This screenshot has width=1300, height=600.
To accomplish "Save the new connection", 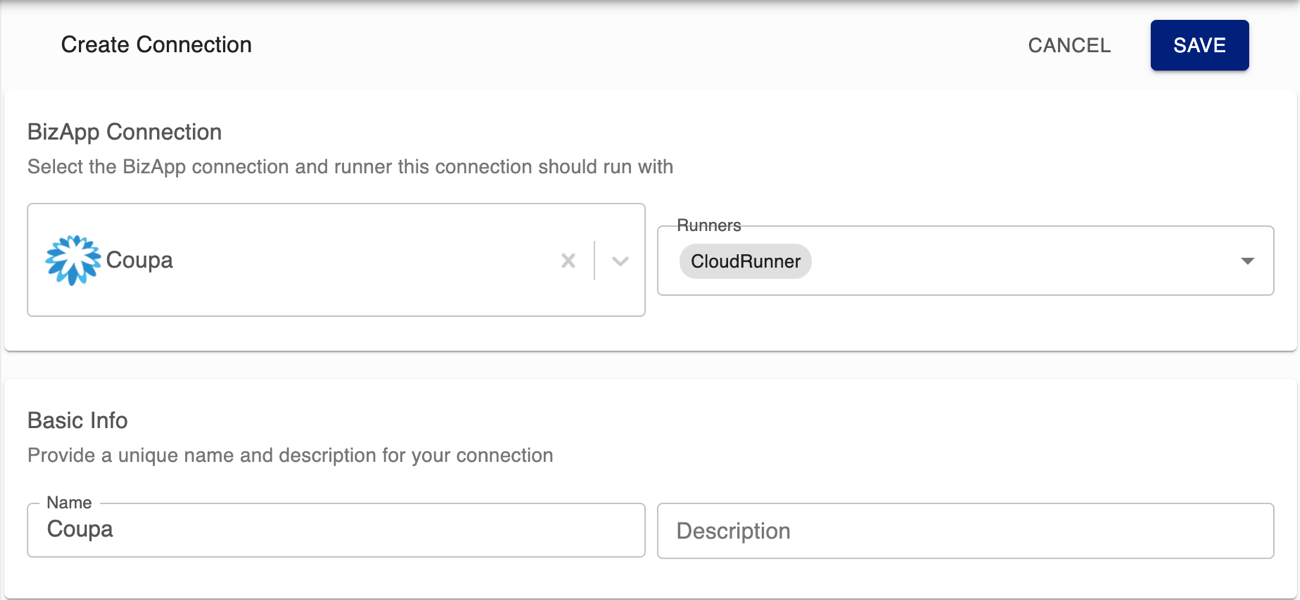I will point(1199,45).
